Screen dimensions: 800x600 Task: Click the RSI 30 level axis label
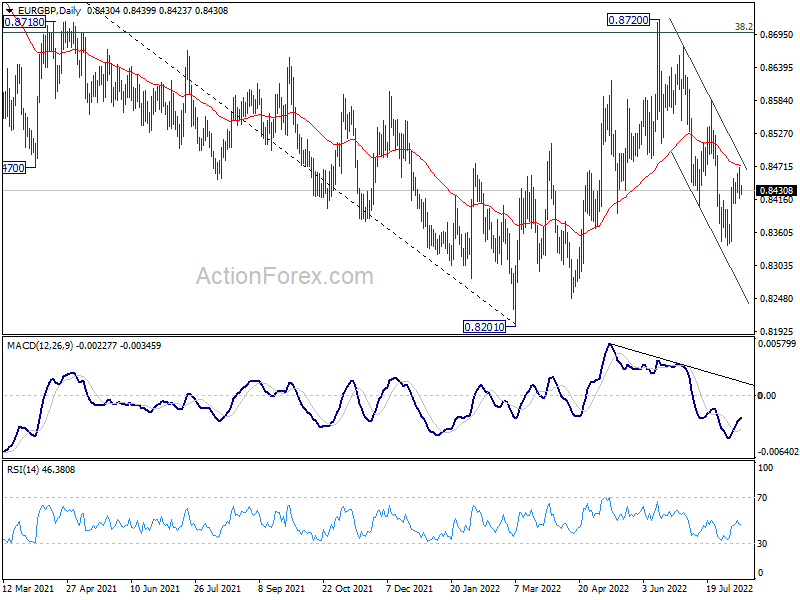point(762,544)
